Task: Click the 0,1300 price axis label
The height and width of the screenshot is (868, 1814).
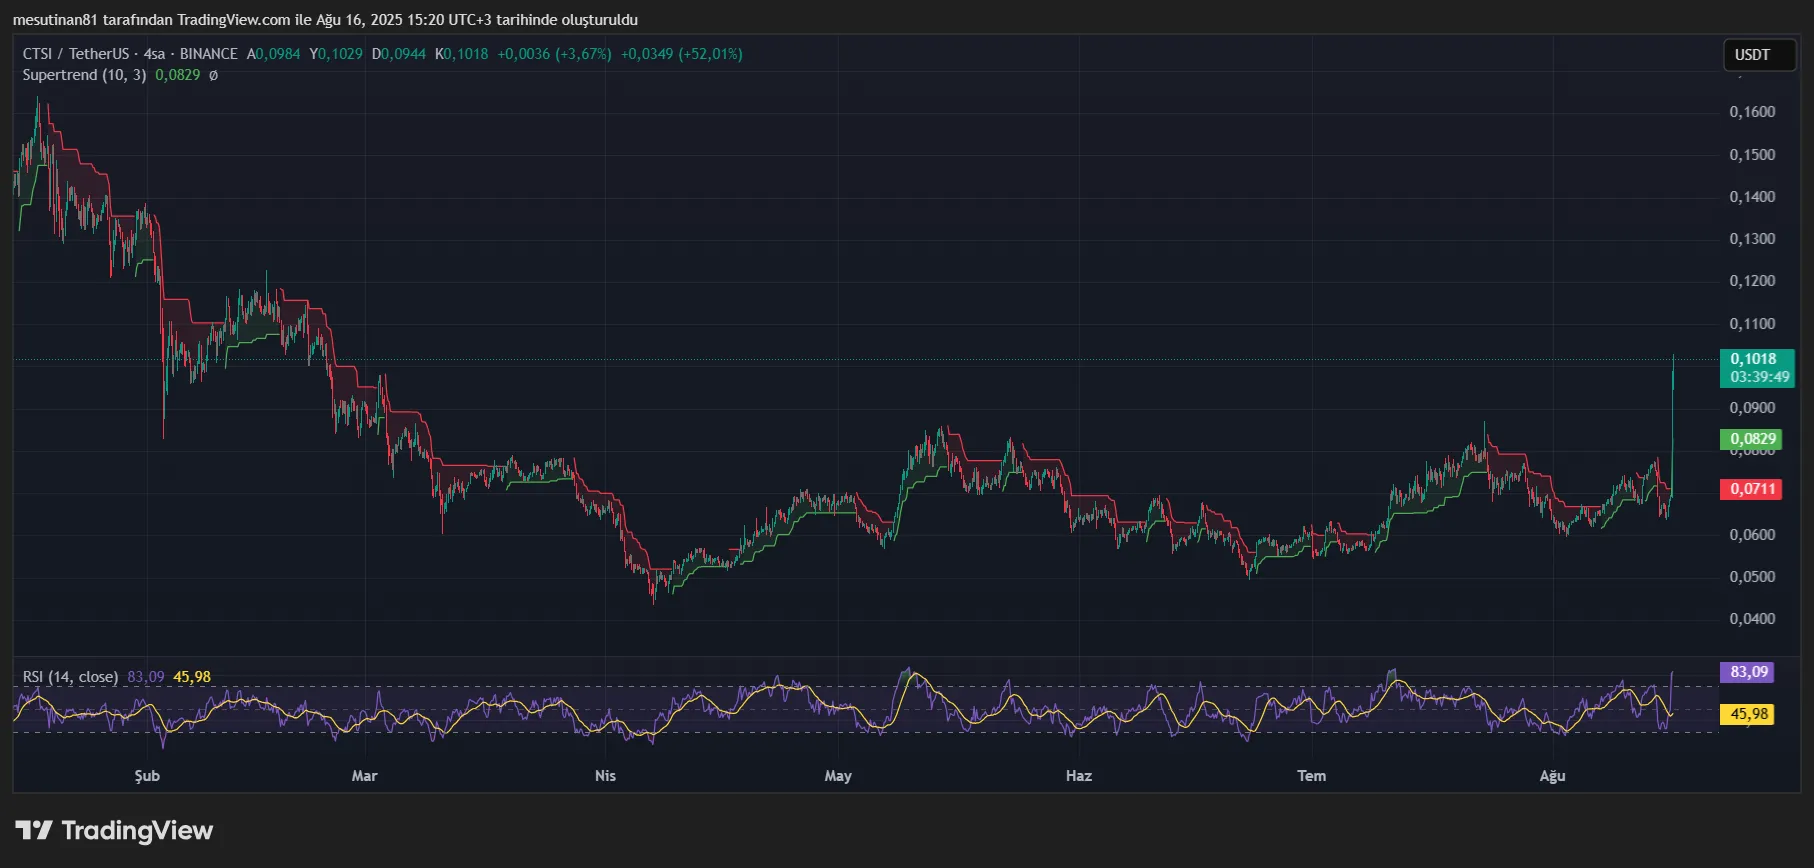Action: tap(1753, 239)
